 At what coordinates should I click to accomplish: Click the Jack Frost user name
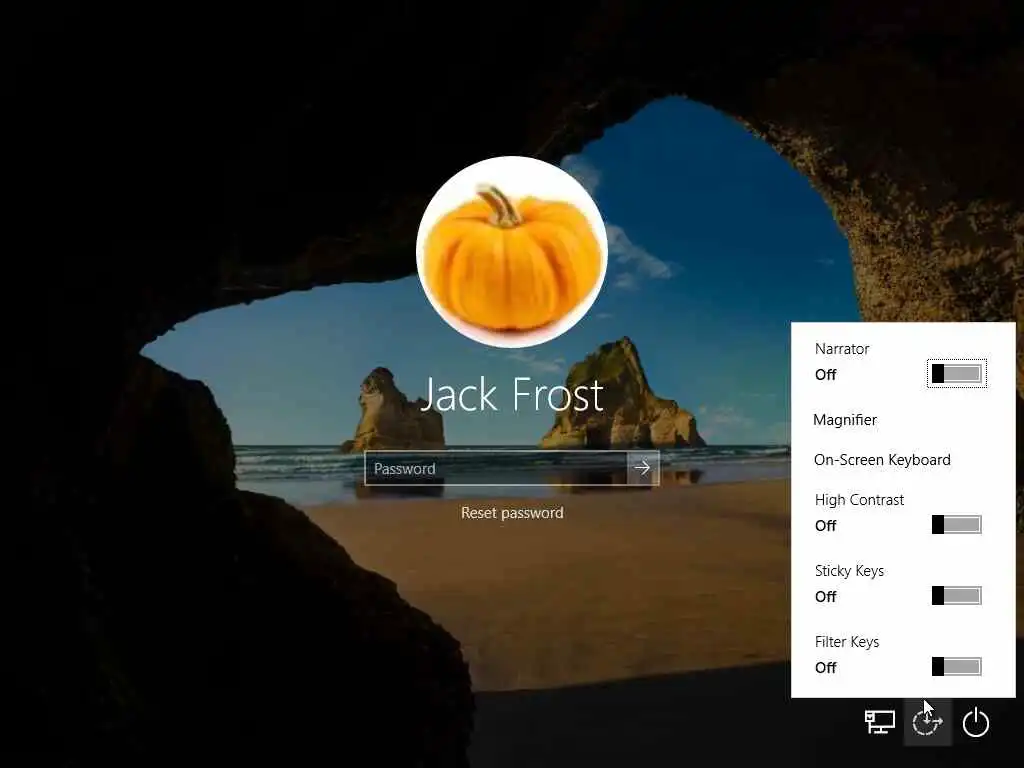512,394
